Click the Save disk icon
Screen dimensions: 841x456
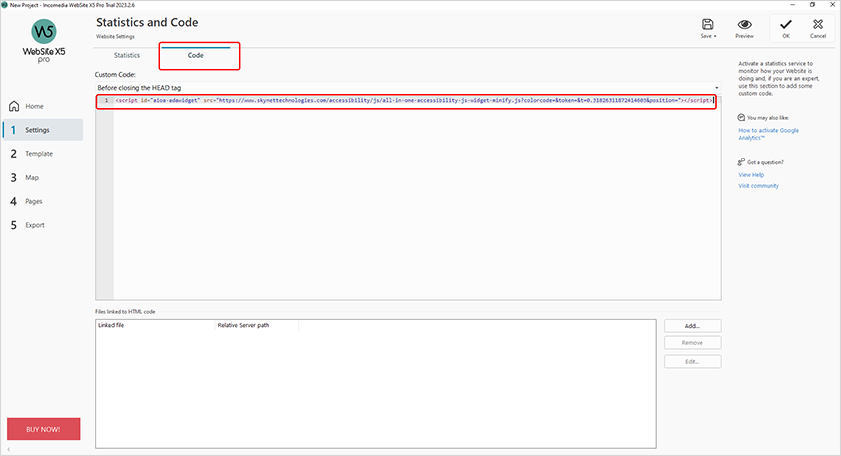(x=707, y=24)
